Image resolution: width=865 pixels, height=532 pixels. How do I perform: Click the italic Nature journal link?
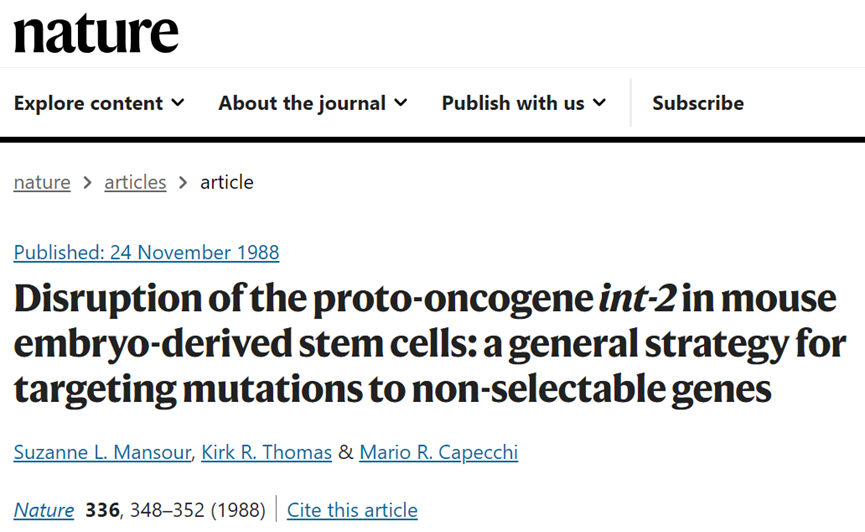[x=44, y=510]
